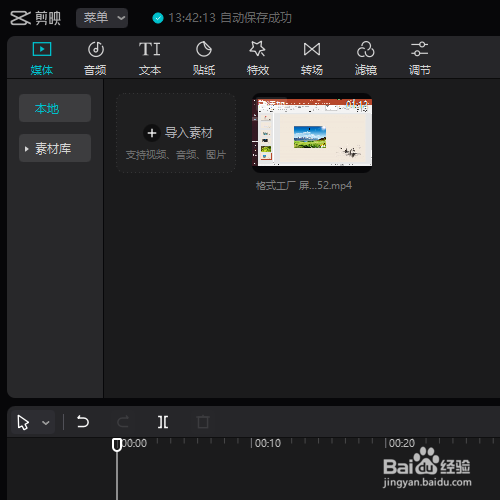Viewport: 500px width, 500px height.
Task: Open the 转场 transitions tab
Action: point(312,58)
